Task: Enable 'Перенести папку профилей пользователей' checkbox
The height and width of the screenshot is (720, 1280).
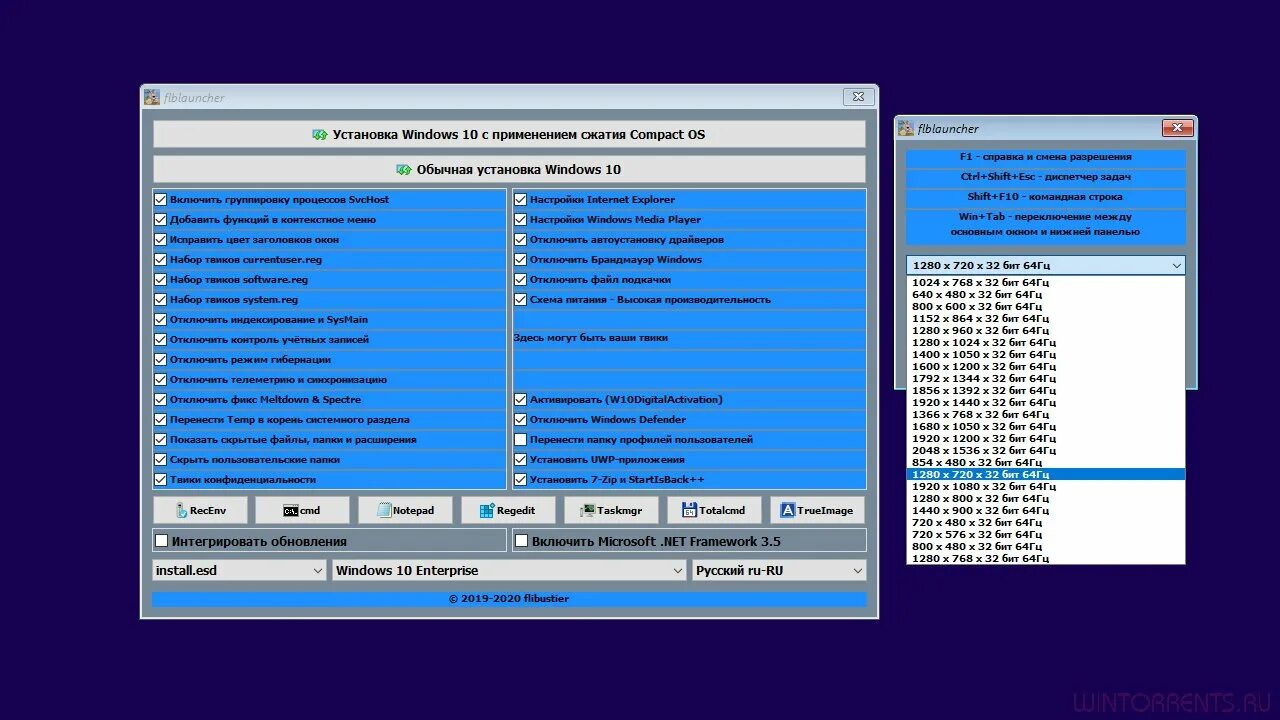Action: (x=521, y=439)
